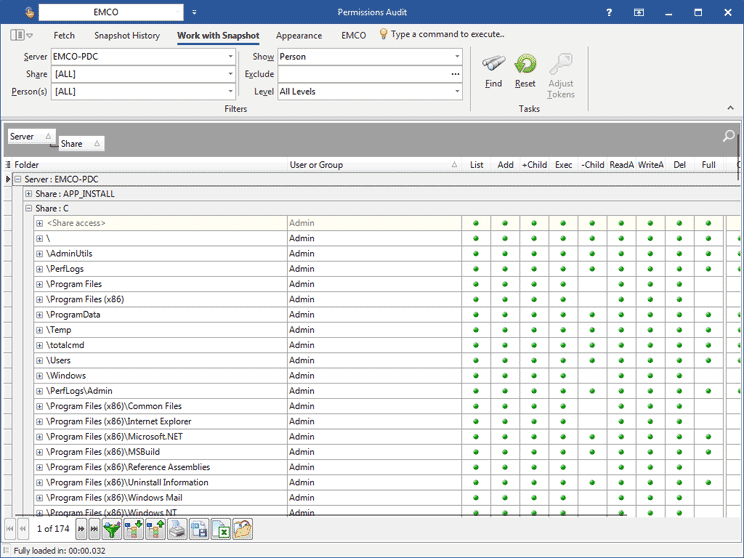
Task: Click the Exclude field ellipsis button
Action: [456, 74]
